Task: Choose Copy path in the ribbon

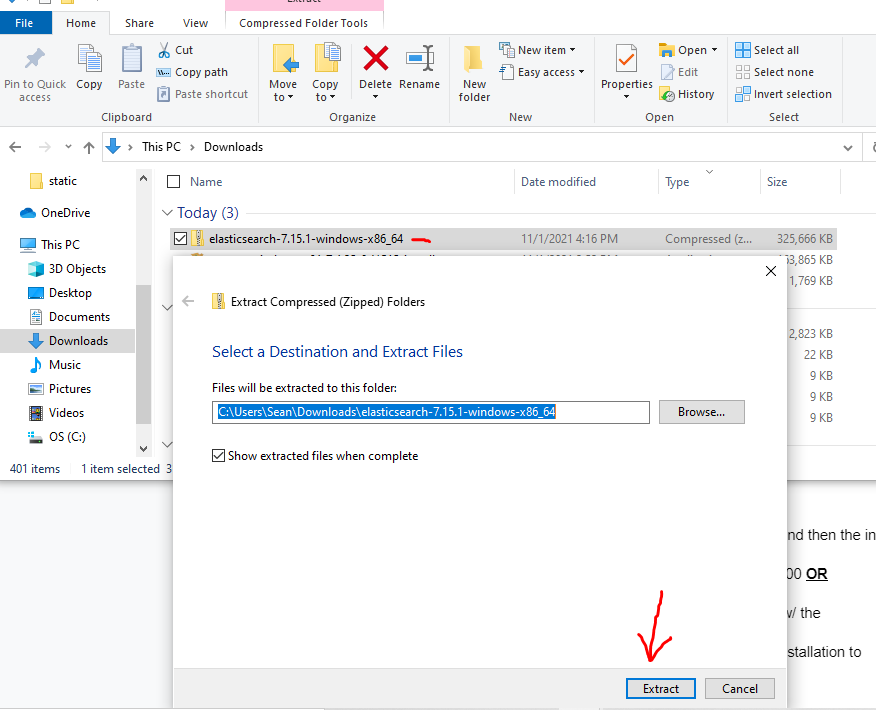Action: (x=192, y=72)
